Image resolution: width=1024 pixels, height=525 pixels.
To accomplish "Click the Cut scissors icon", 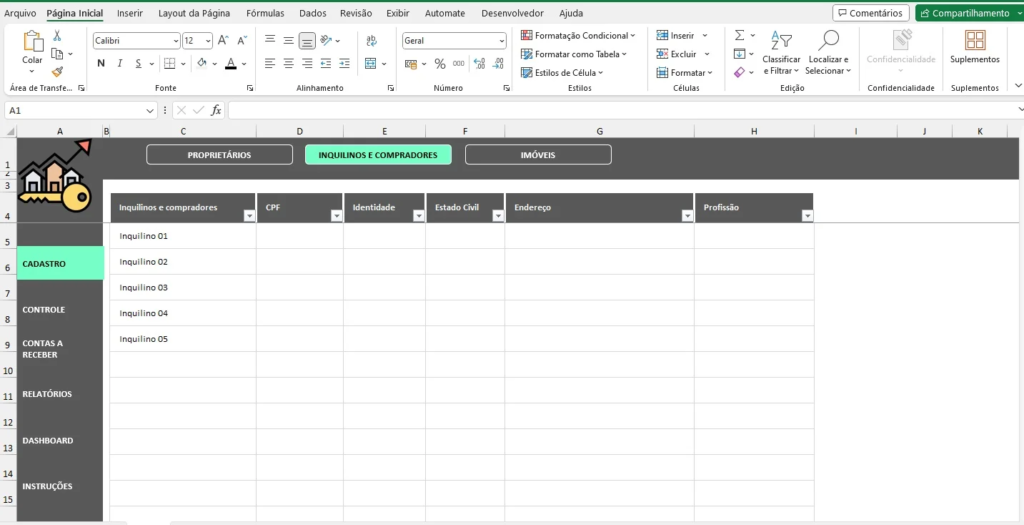I will [x=57, y=35].
